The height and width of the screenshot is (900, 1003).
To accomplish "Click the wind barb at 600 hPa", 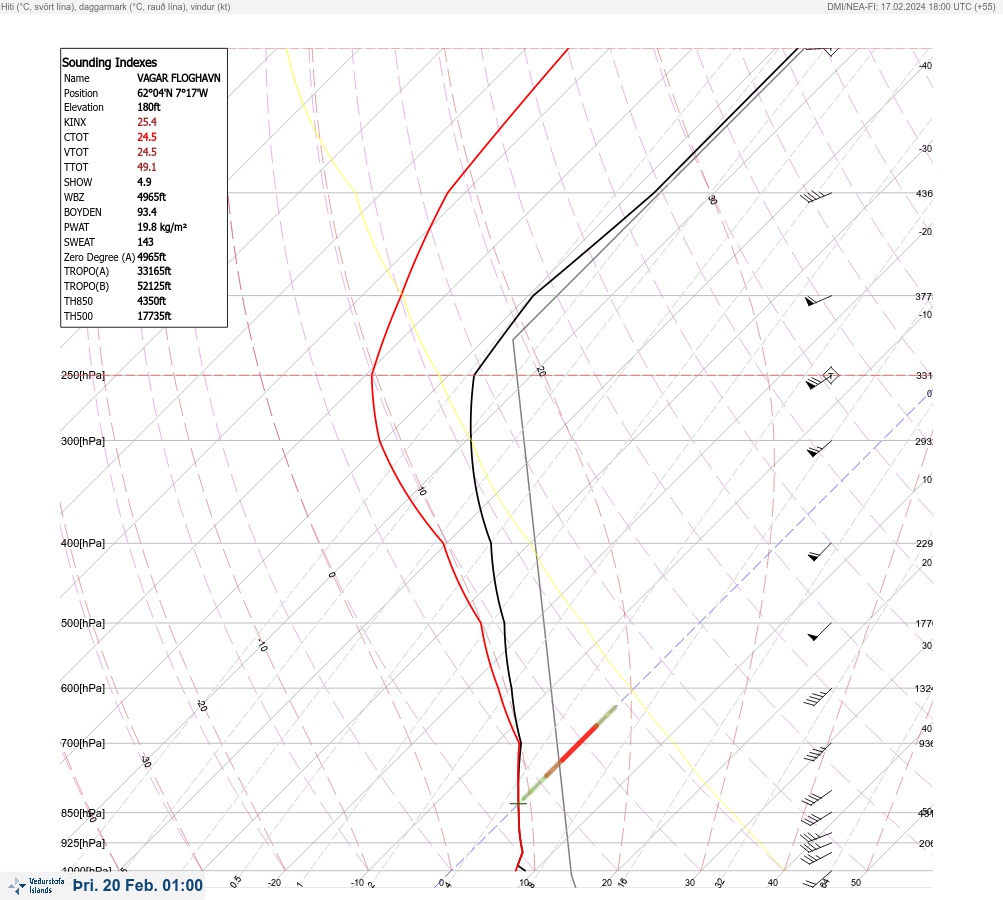I will pos(818,697).
